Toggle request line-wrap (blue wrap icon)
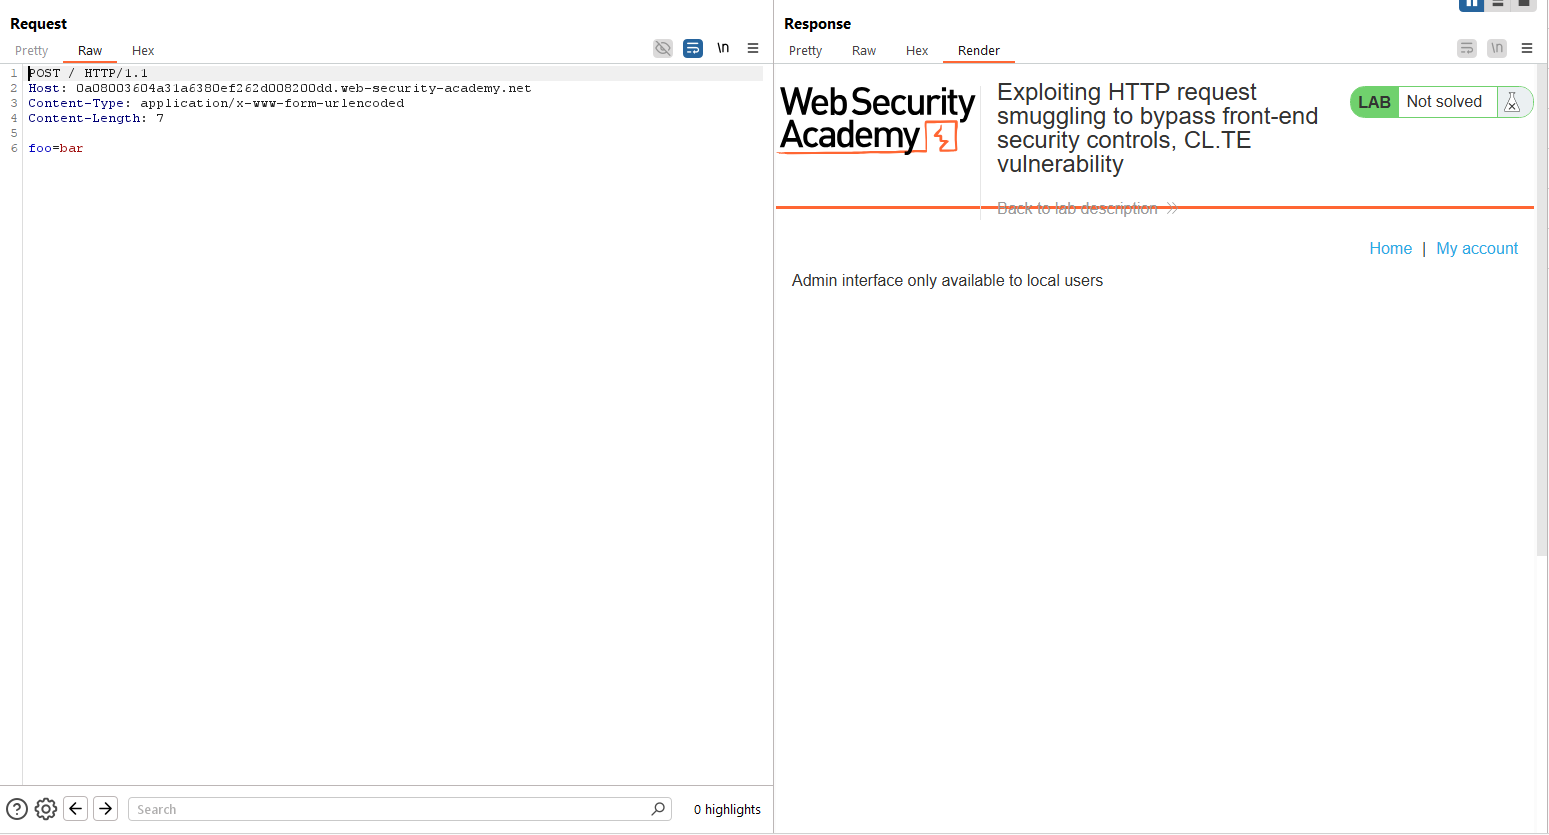Screen dimensions: 1549x835 [x=693, y=48]
